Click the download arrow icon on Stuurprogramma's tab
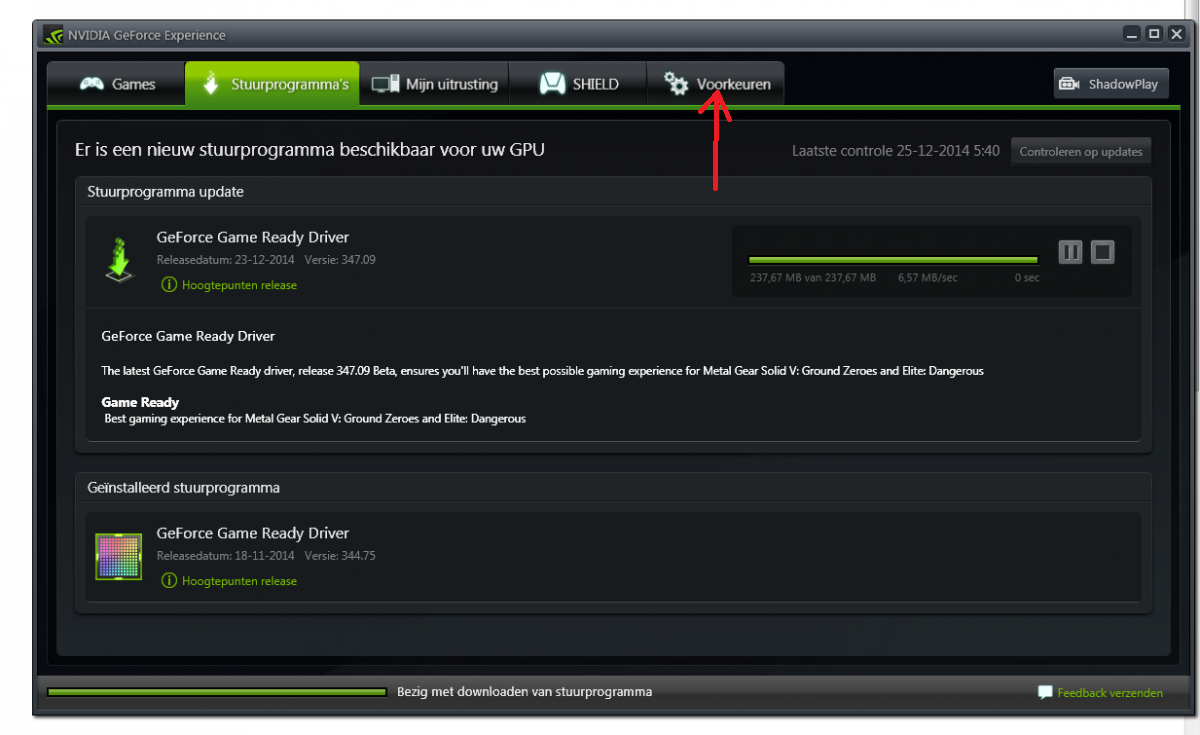The width and height of the screenshot is (1200, 735). (211, 83)
